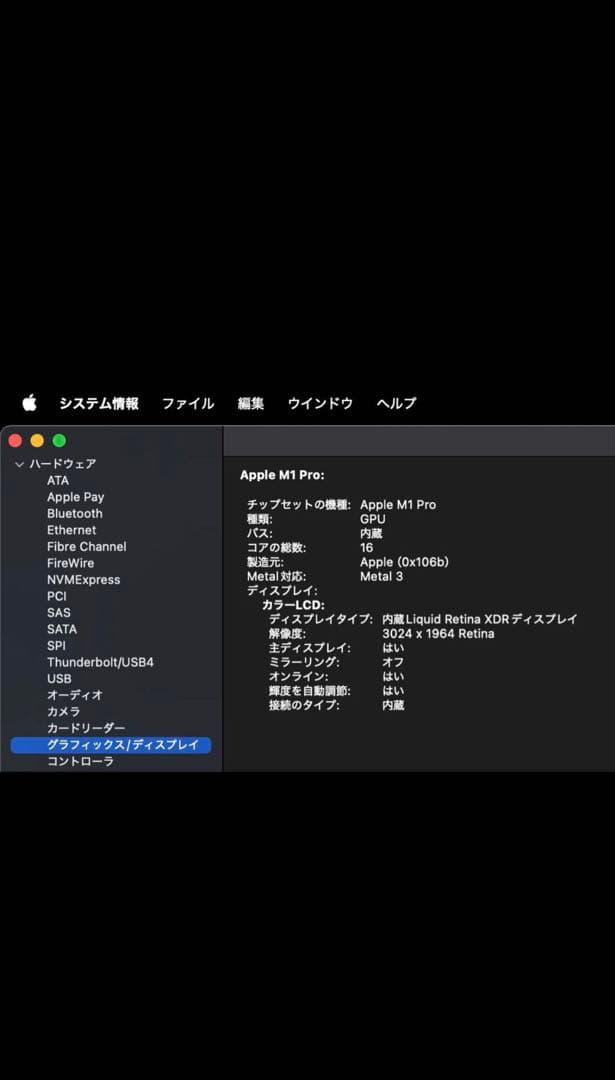Click the チップセットの機種 Apple M1 Pro value

click(x=398, y=505)
